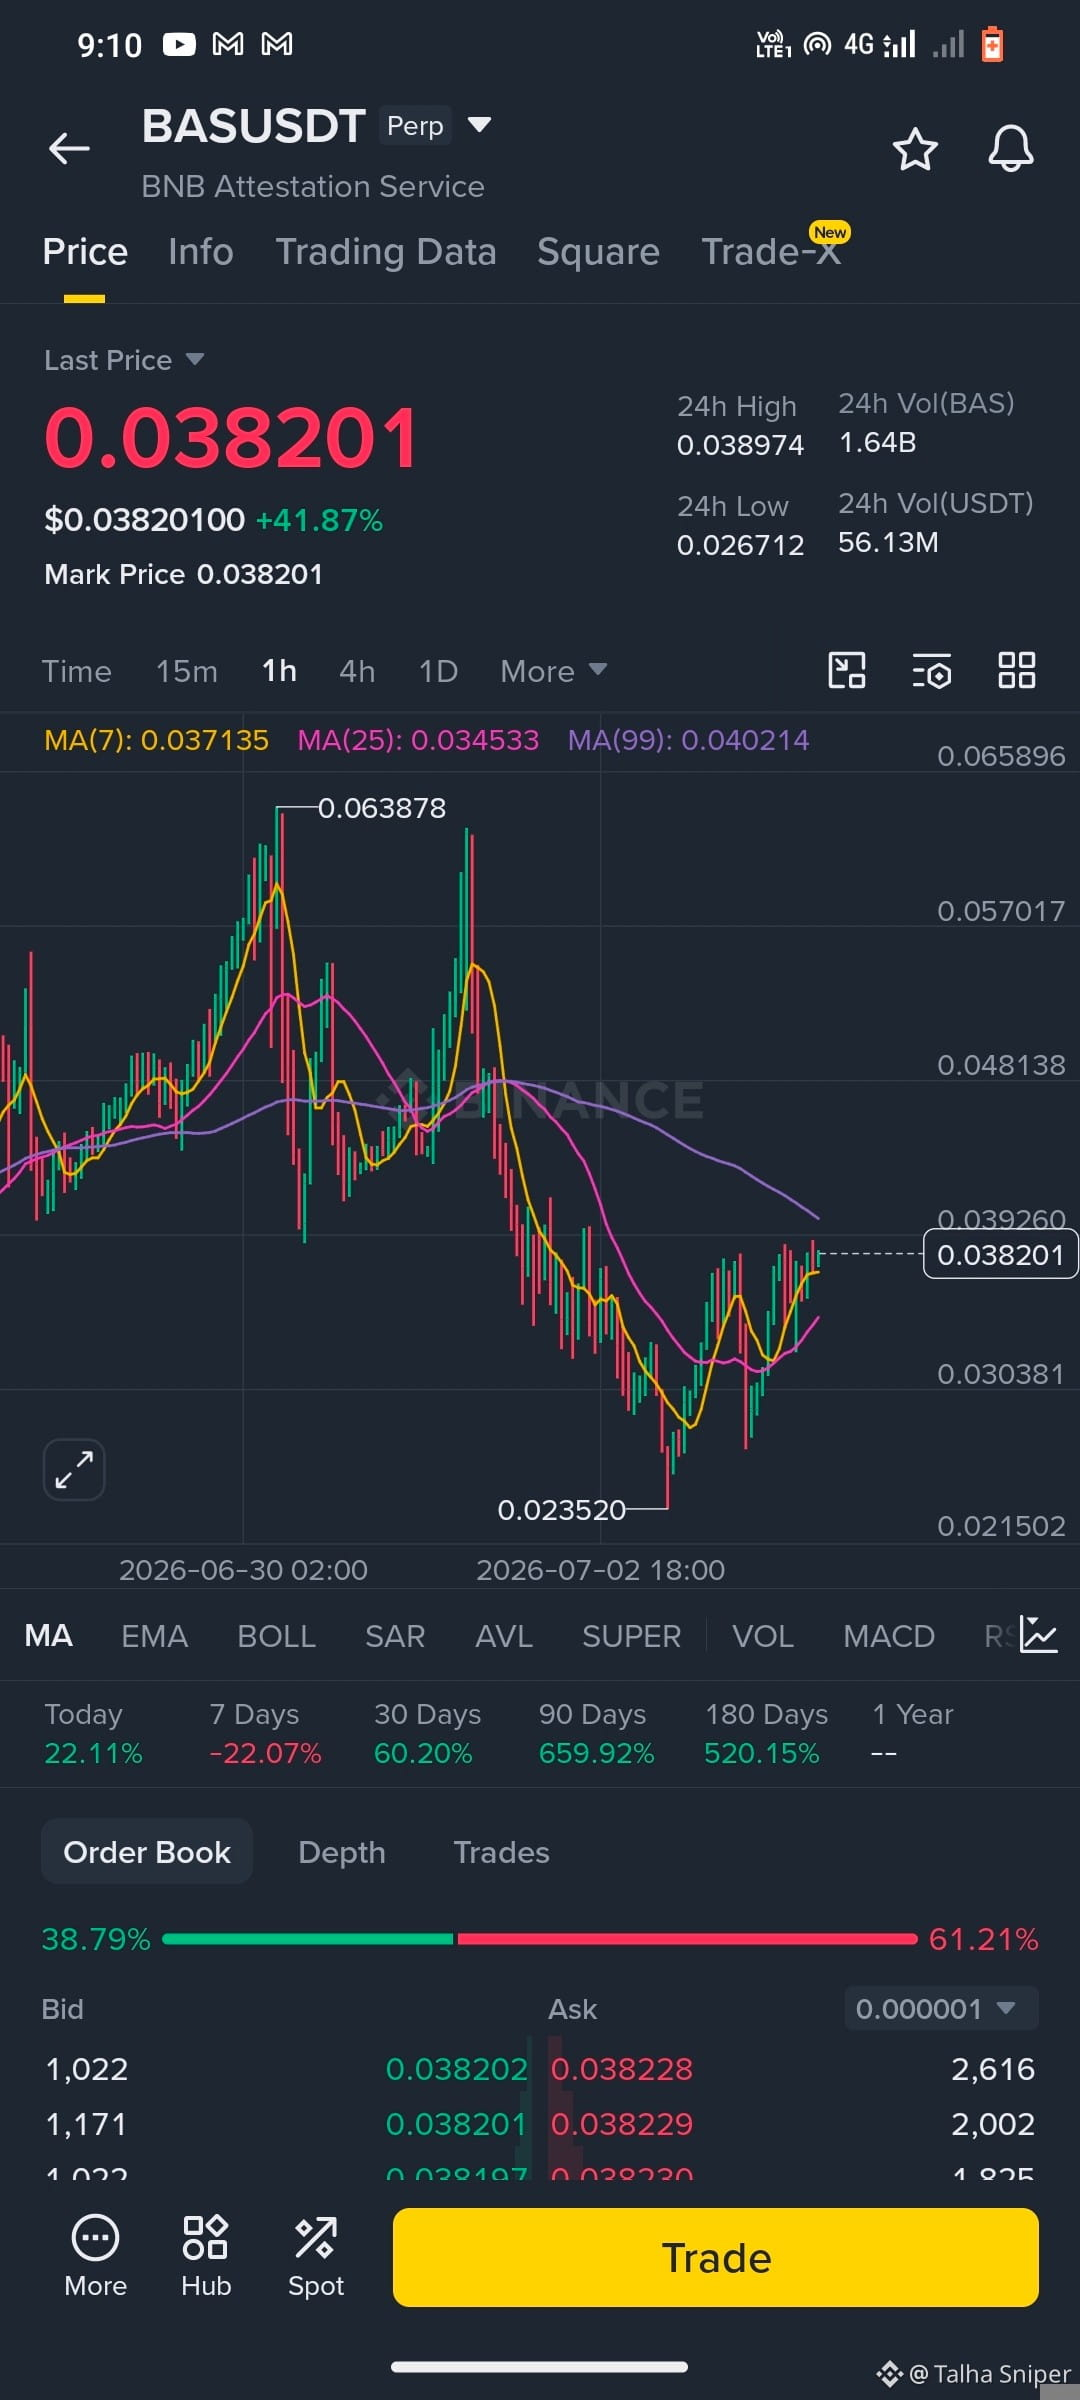Screen dimensions: 1080x2400
Task: Toggle the BOLL indicator
Action: (x=276, y=1636)
